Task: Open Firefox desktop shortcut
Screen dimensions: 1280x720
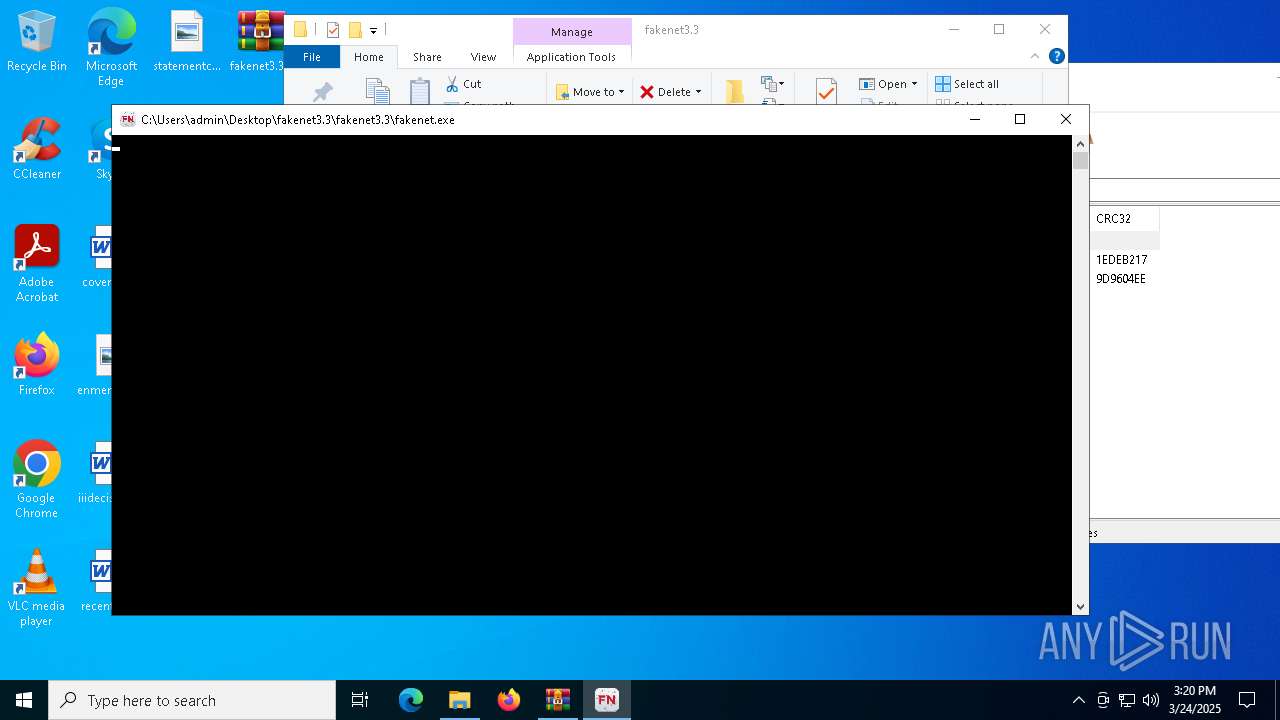Action: 37,365
